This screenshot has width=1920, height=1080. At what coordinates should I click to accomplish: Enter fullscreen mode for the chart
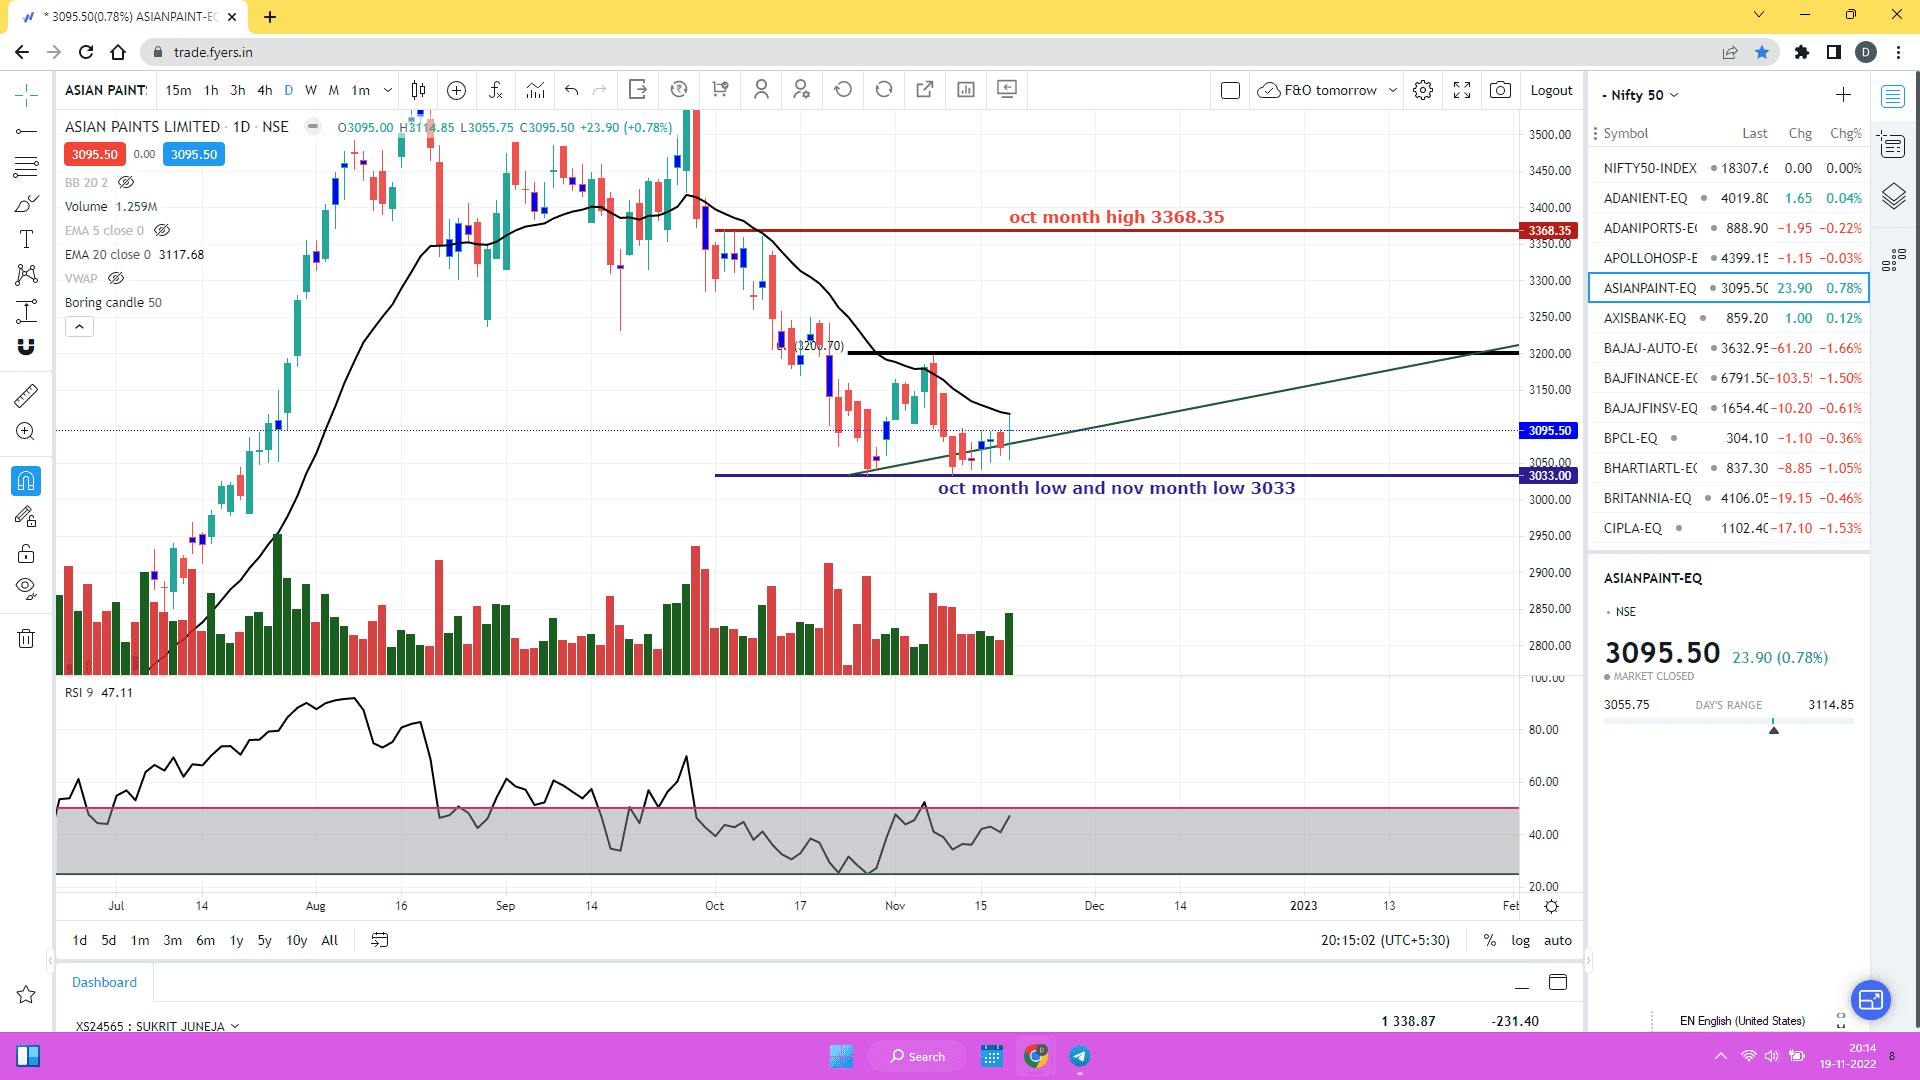[x=1462, y=90]
